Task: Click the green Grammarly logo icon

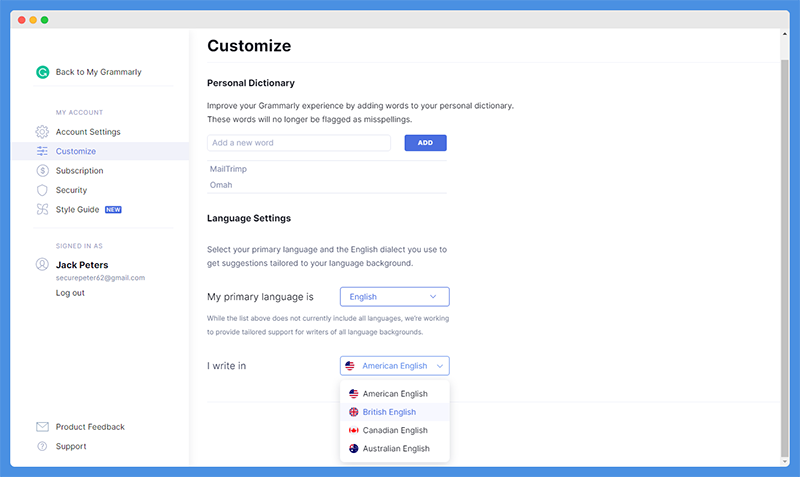Action: point(42,72)
